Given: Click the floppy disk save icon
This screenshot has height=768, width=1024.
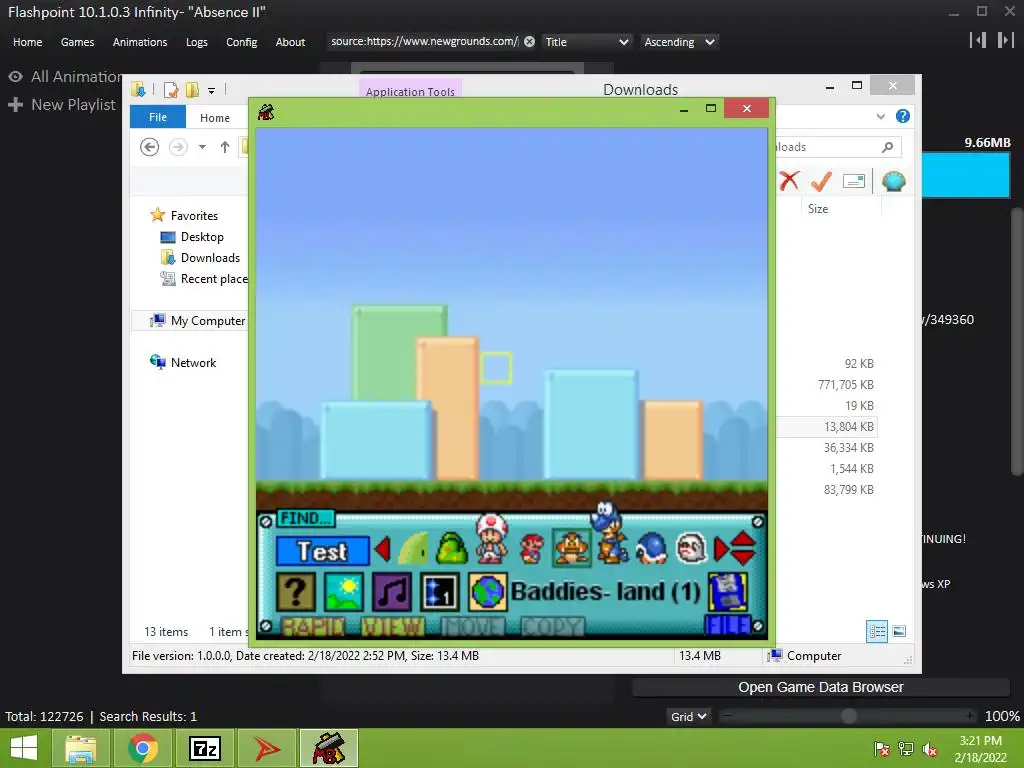Looking at the screenshot, I should pyautogui.click(x=728, y=592).
